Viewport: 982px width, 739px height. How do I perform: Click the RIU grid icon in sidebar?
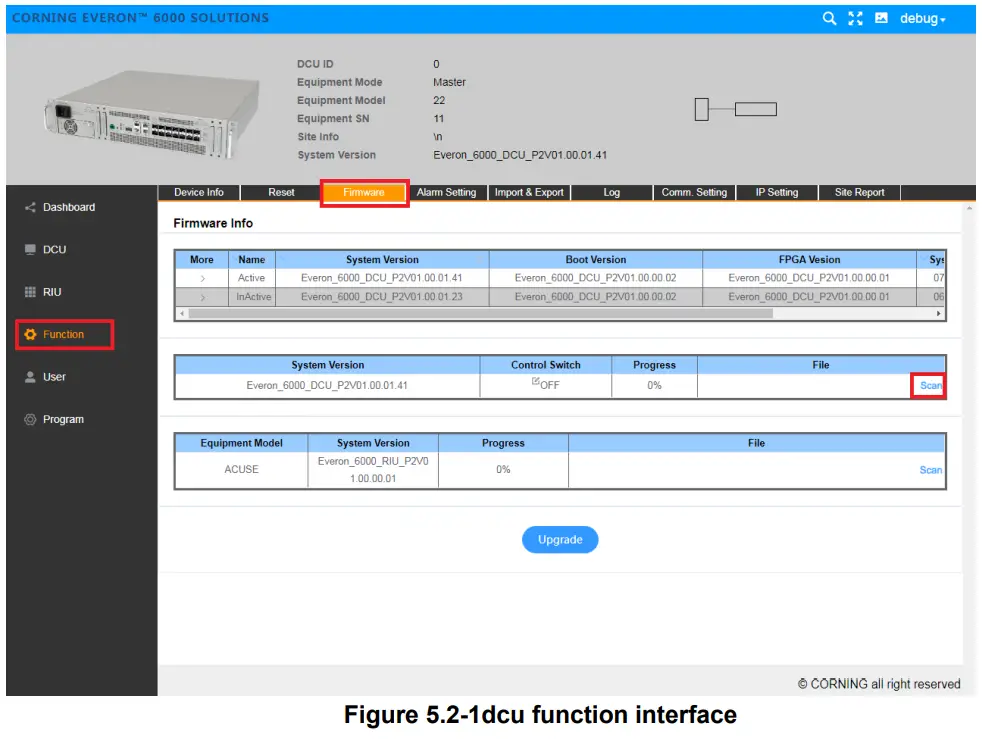[29, 292]
